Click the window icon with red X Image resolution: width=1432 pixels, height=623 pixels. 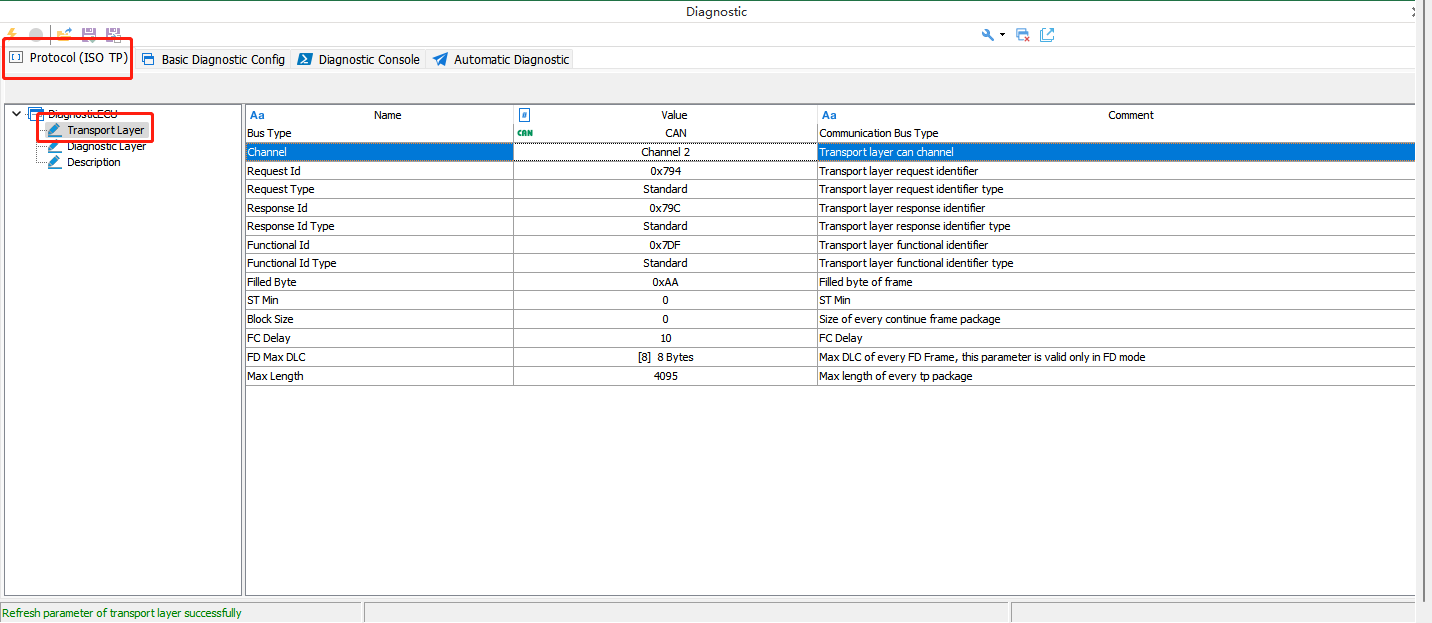[1022, 35]
